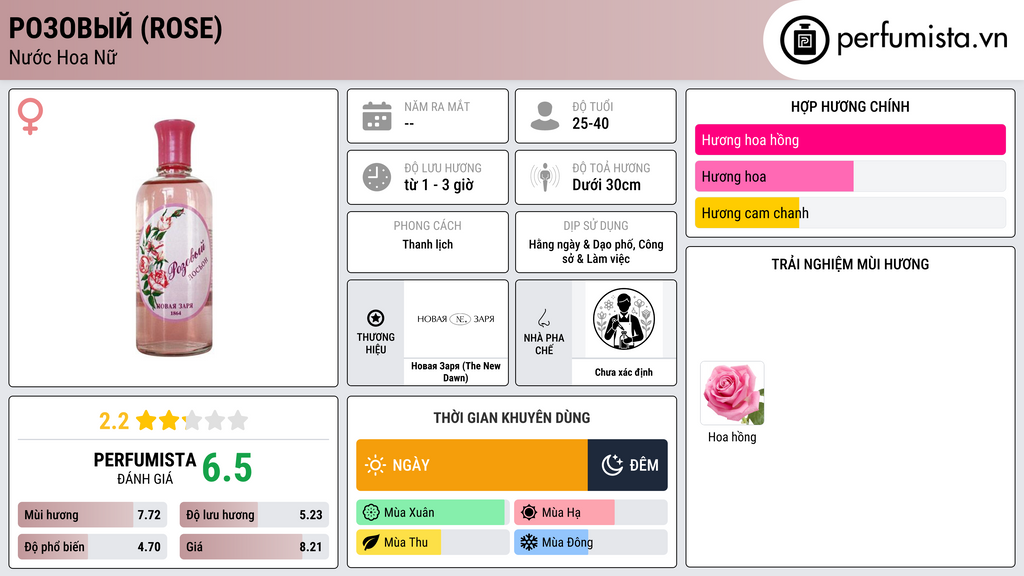The width and height of the screenshot is (1024, 576).
Task: Click the Mùa Hạ season bar
Action: coord(591,513)
